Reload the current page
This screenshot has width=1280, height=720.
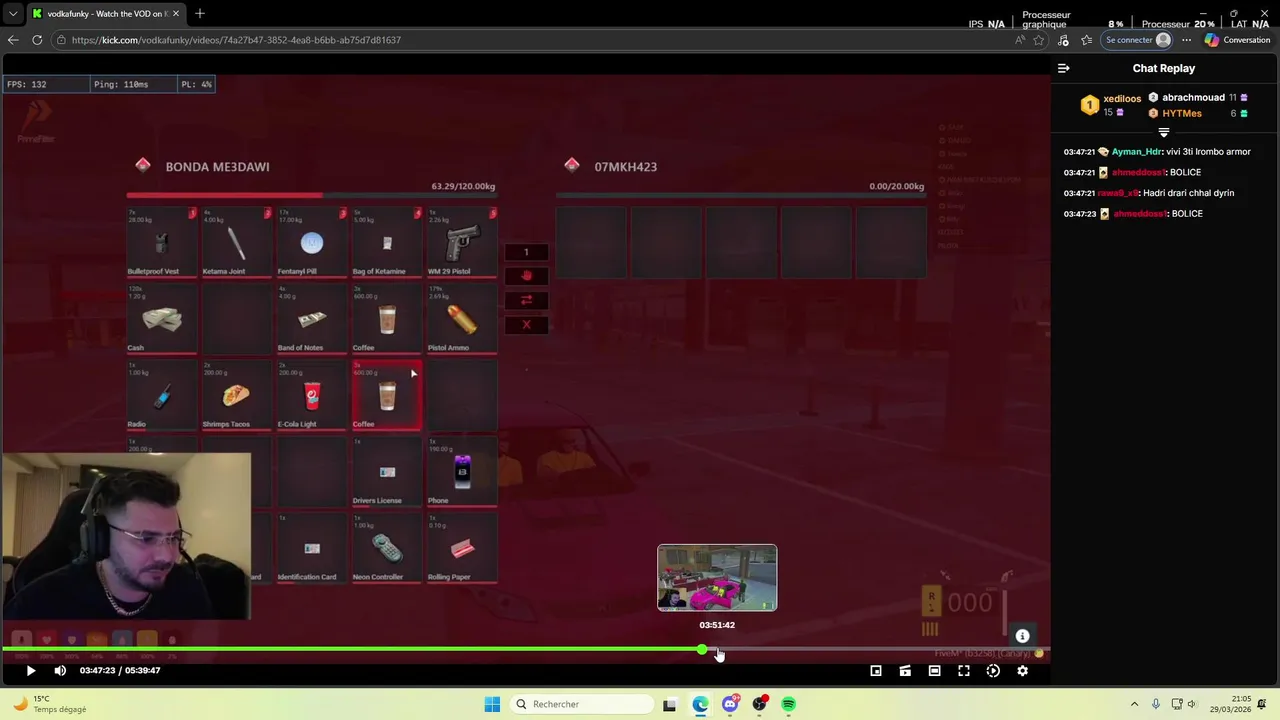(37, 40)
